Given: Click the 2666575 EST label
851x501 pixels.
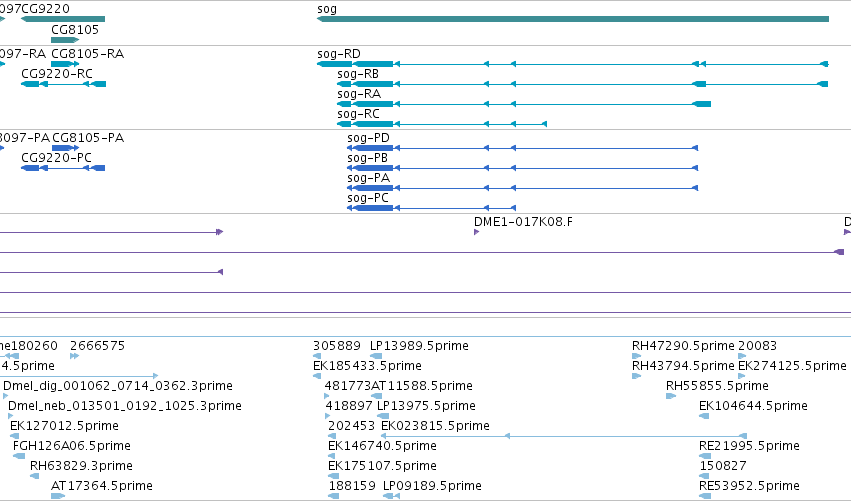Looking at the screenshot, I should (98, 346).
